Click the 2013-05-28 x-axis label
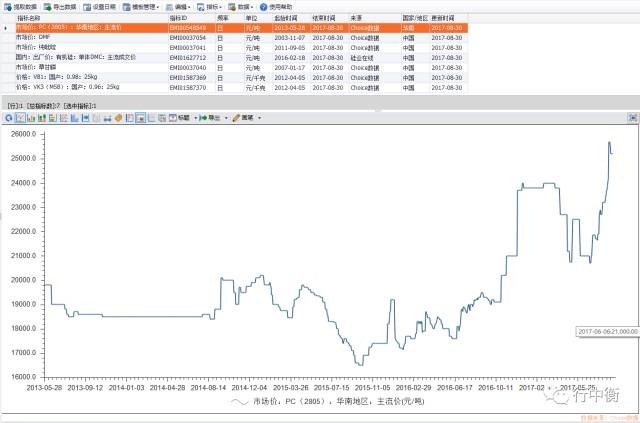640x423 pixels. (x=44, y=388)
